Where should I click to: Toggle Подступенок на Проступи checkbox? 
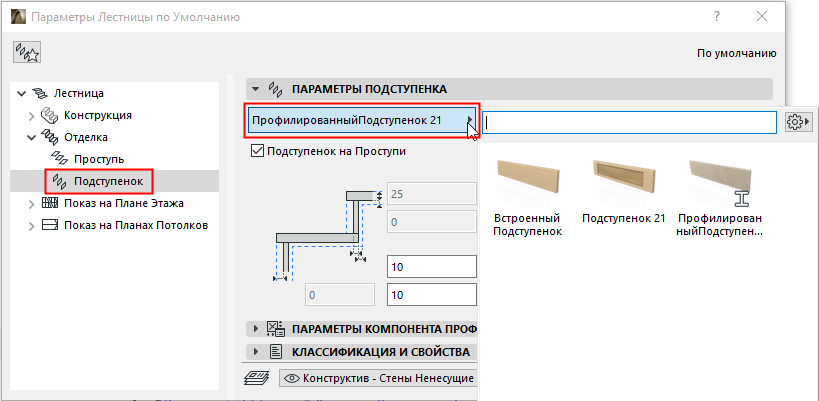point(257,151)
